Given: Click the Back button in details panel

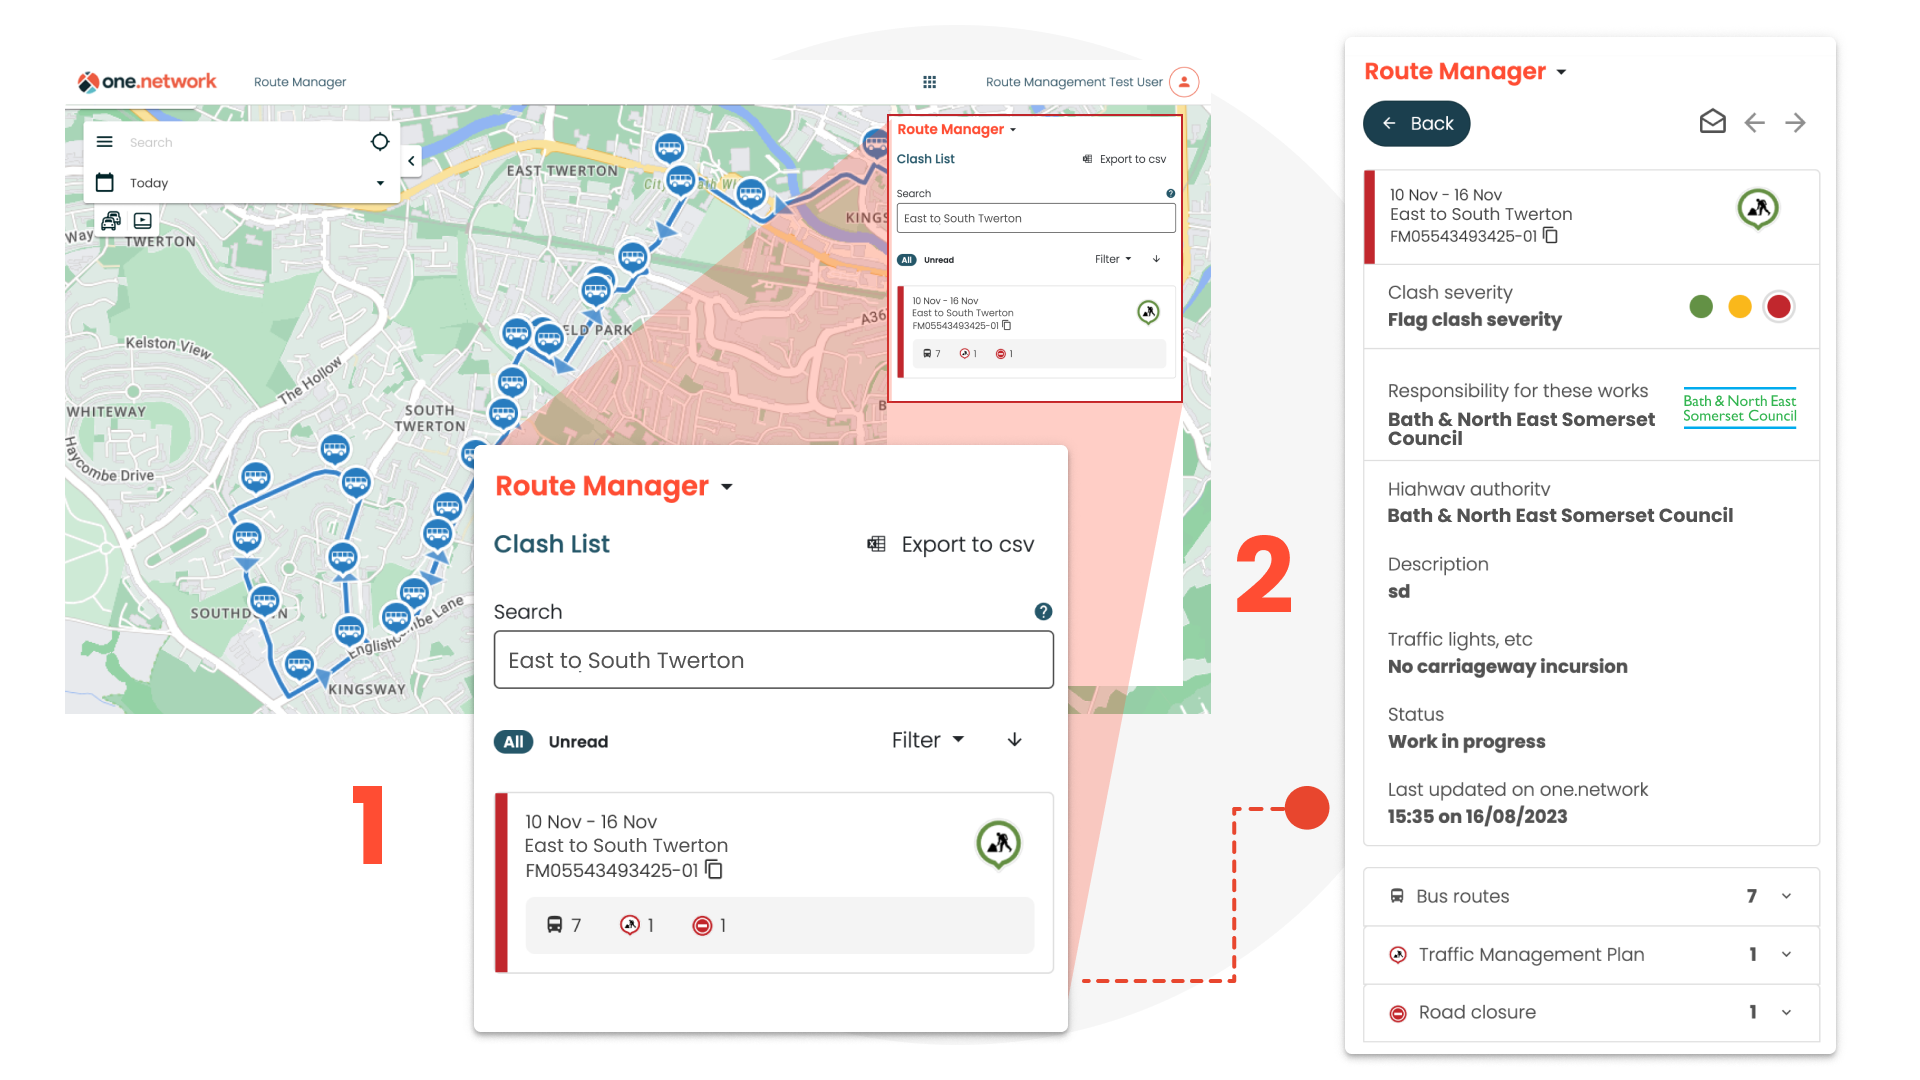Looking at the screenshot, I should pos(1416,123).
